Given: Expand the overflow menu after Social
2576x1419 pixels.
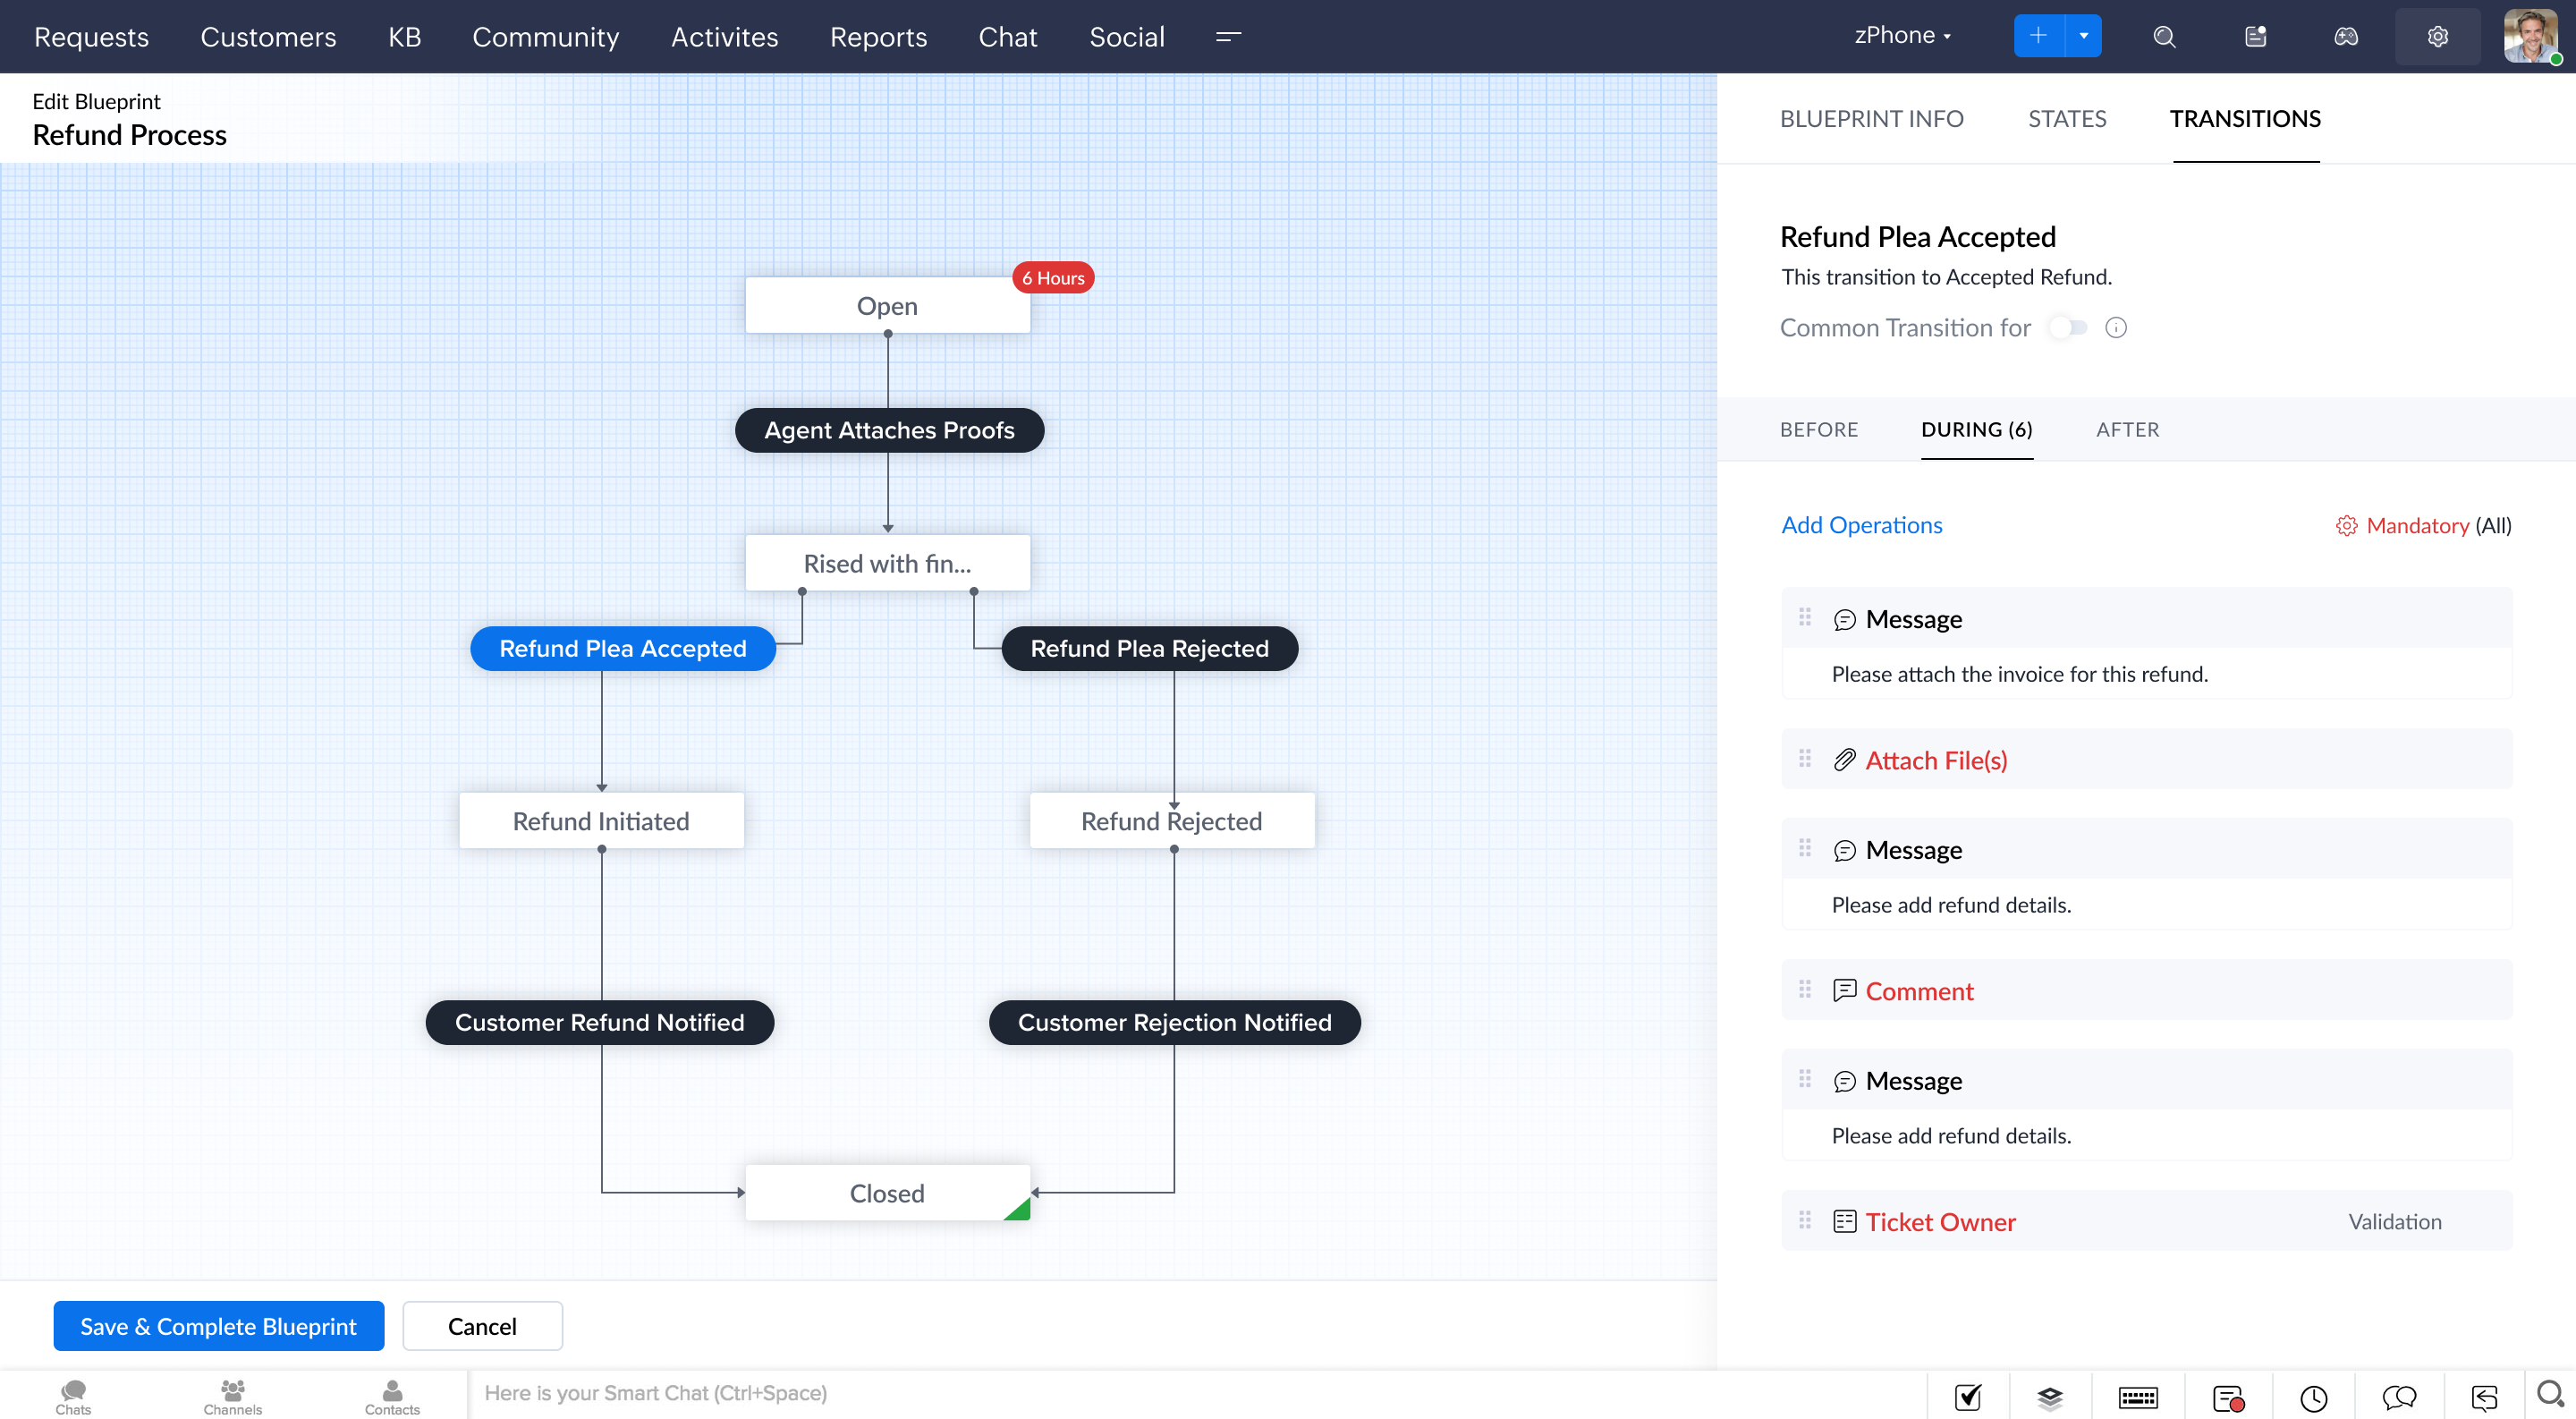Looking at the screenshot, I should click(1228, 37).
